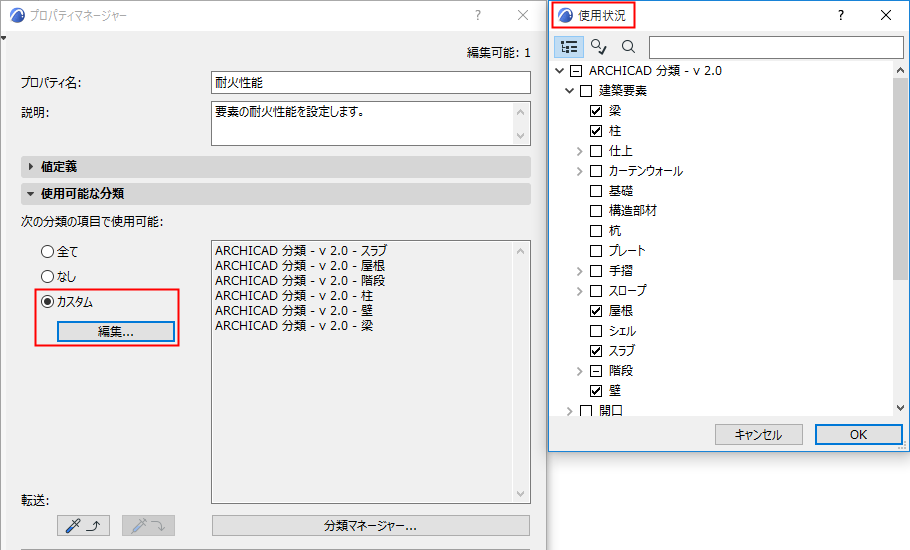Close the 使用状況 dialog
Viewport: 910px width, 550px height.
point(886,16)
